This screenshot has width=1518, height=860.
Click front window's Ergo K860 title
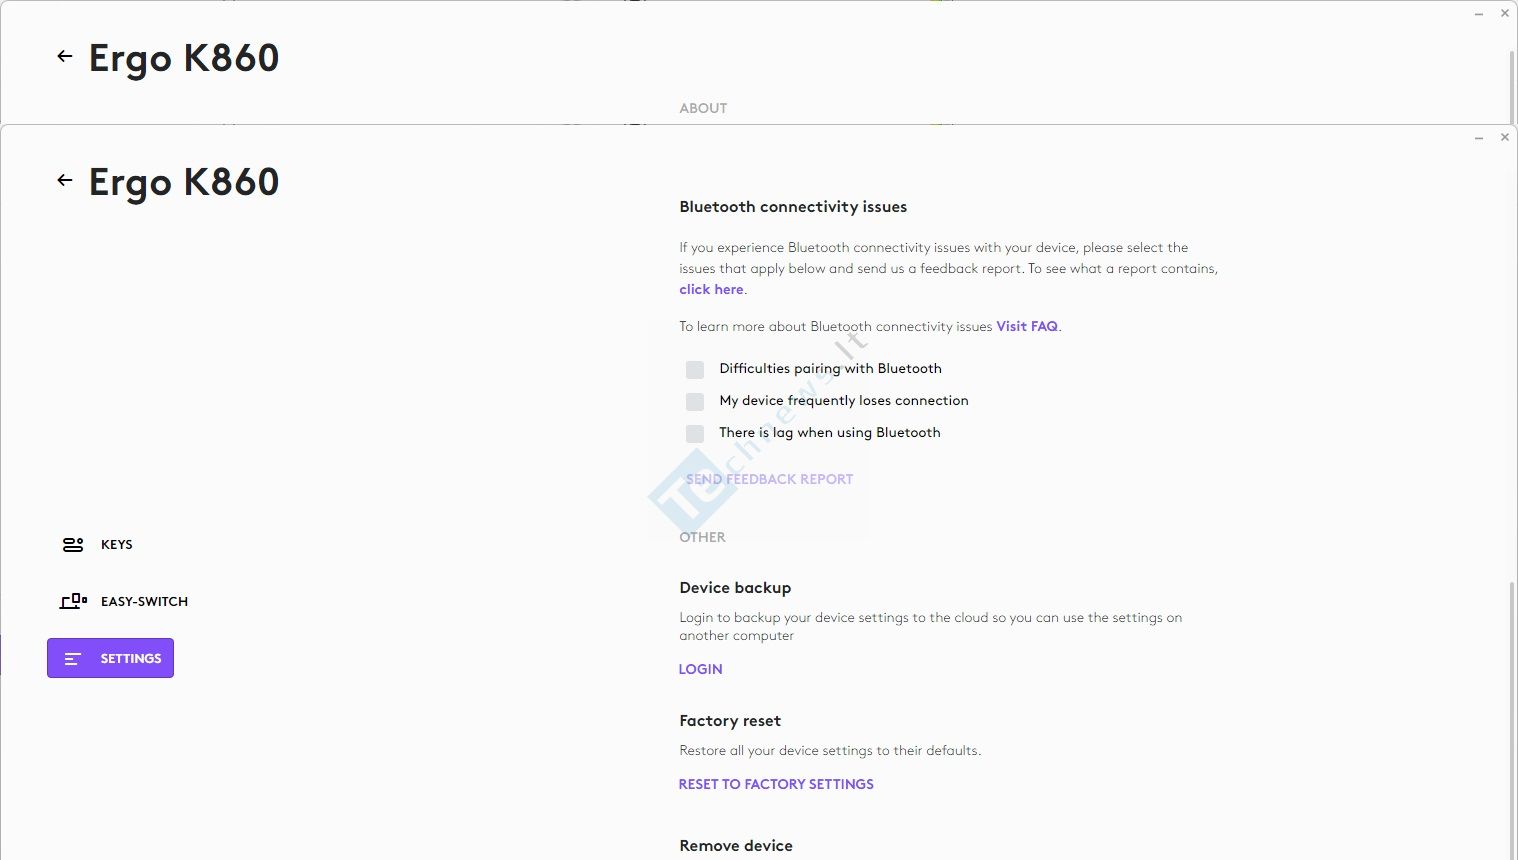(x=184, y=182)
